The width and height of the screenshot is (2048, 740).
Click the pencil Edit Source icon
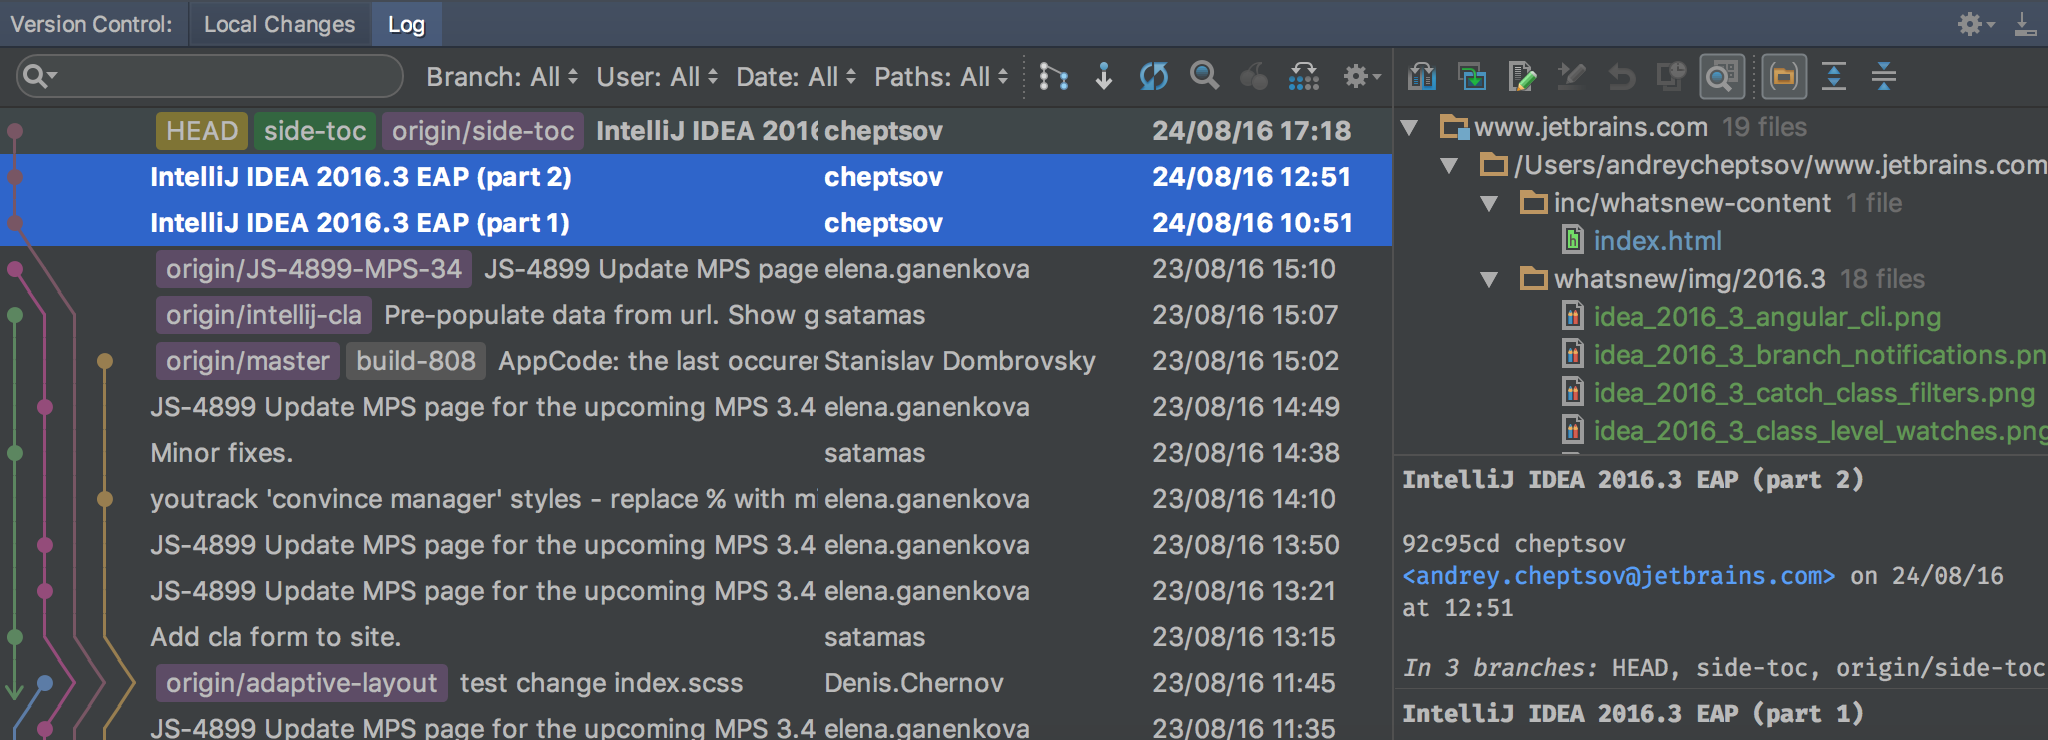click(x=1522, y=77)
